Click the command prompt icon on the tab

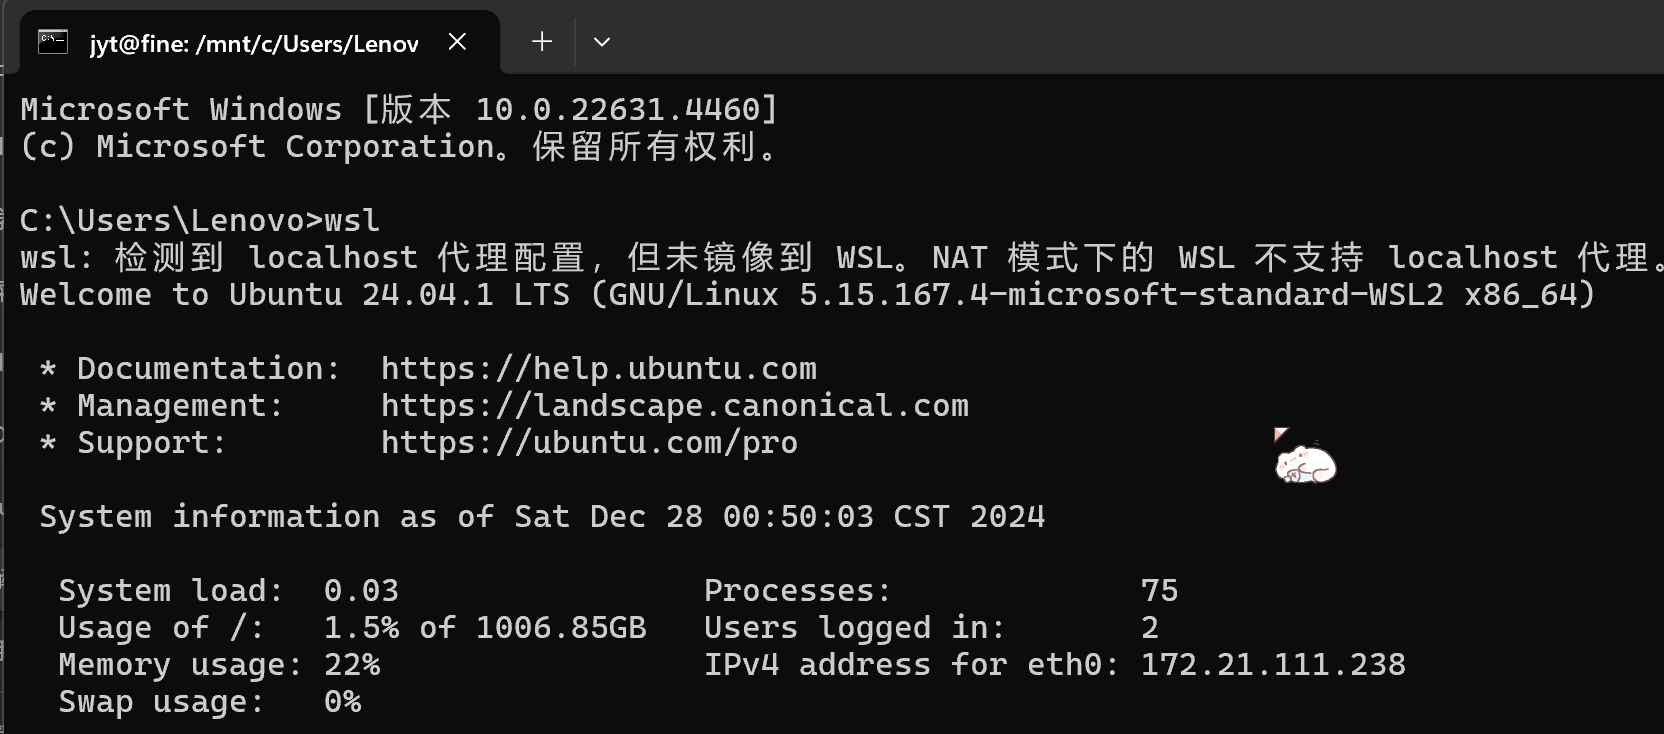point(52,41)
